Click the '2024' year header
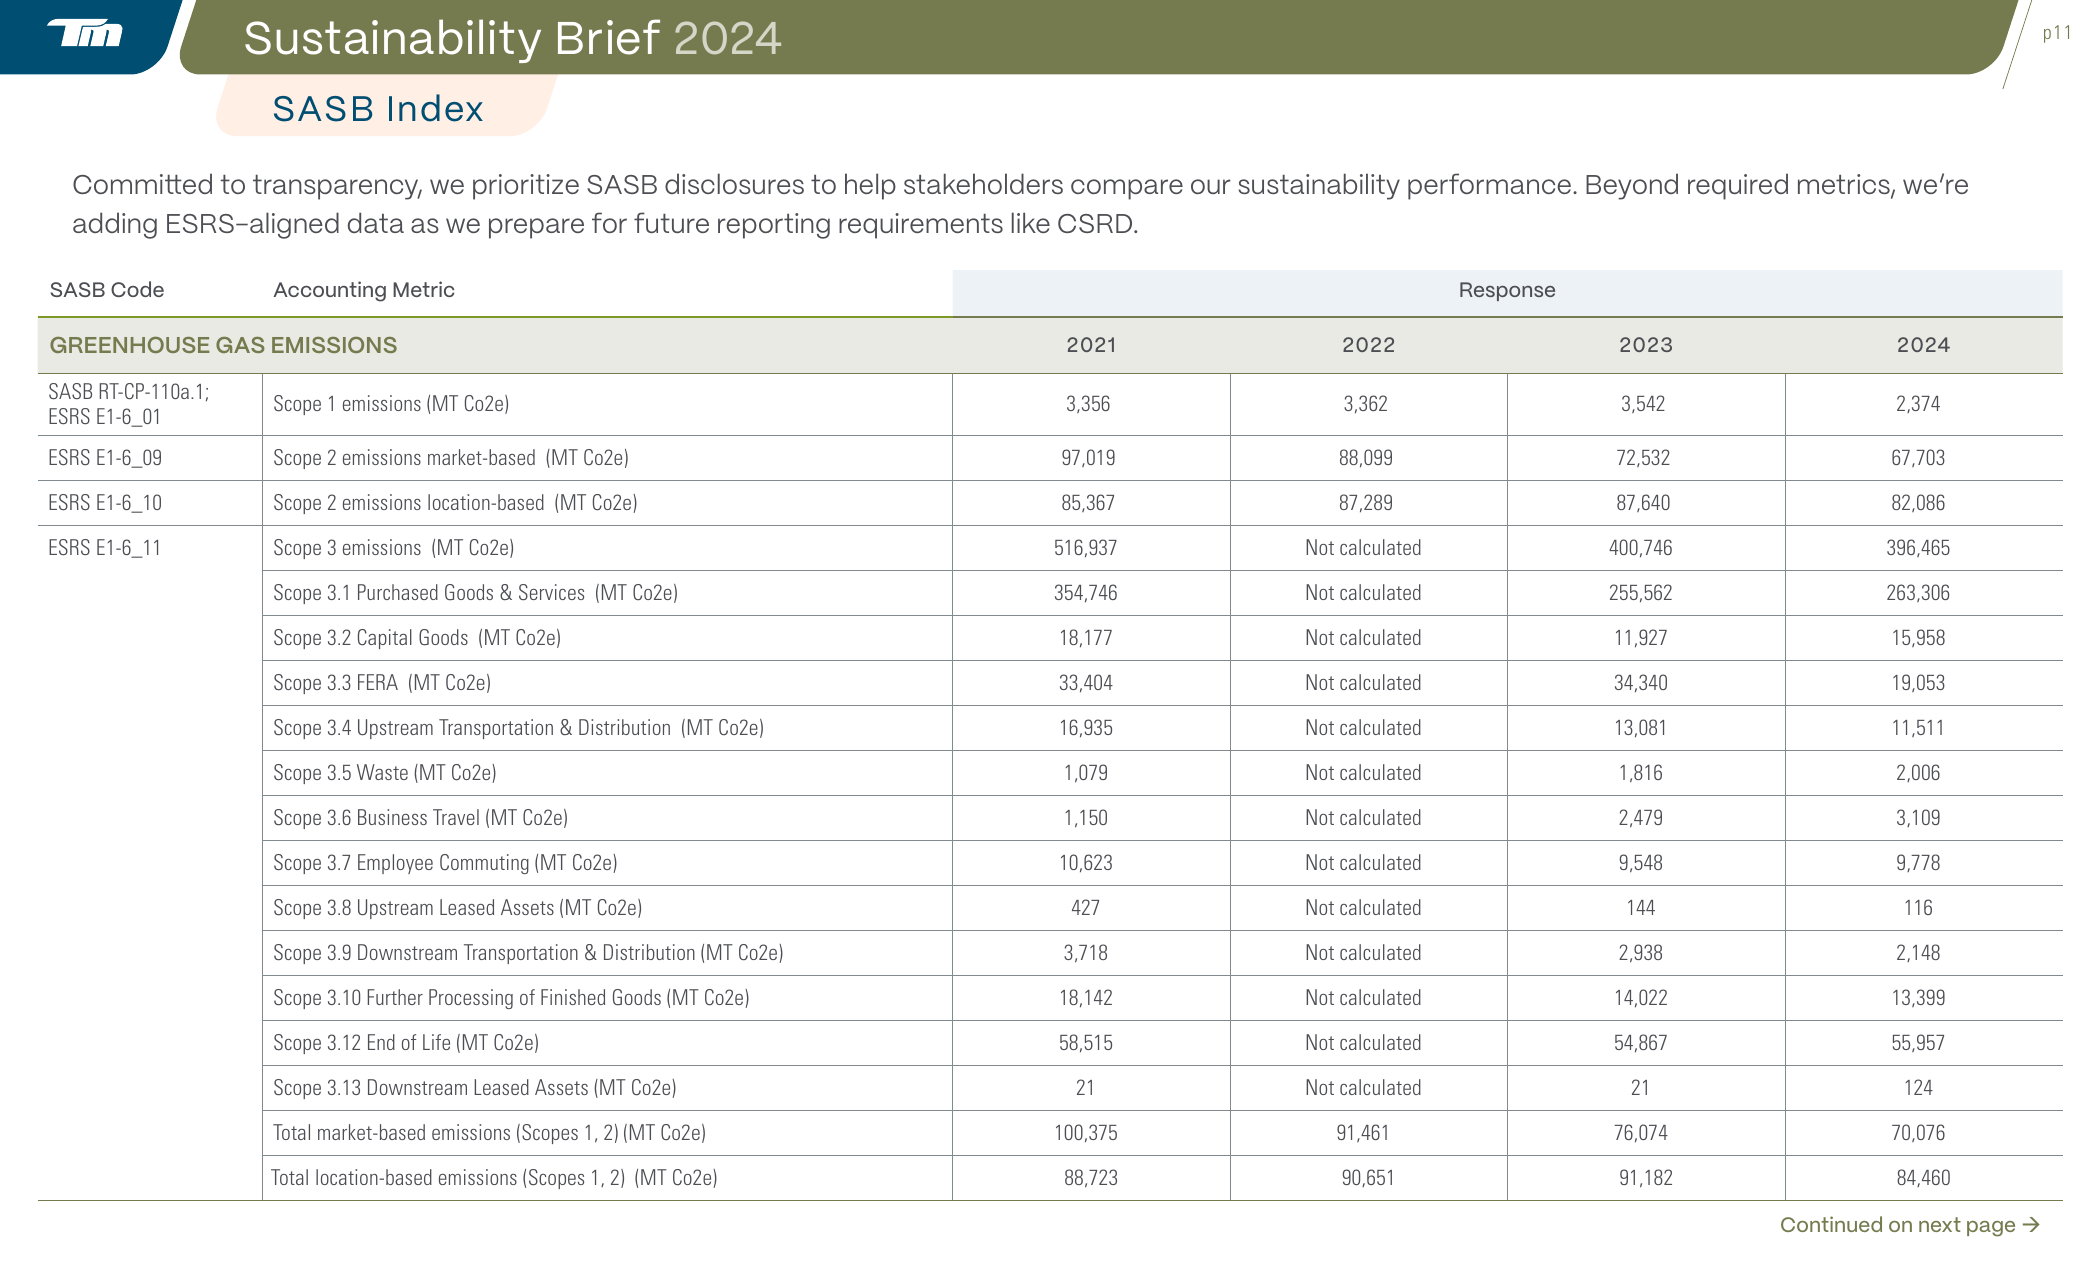2100x1275 pixels. 1923,345
